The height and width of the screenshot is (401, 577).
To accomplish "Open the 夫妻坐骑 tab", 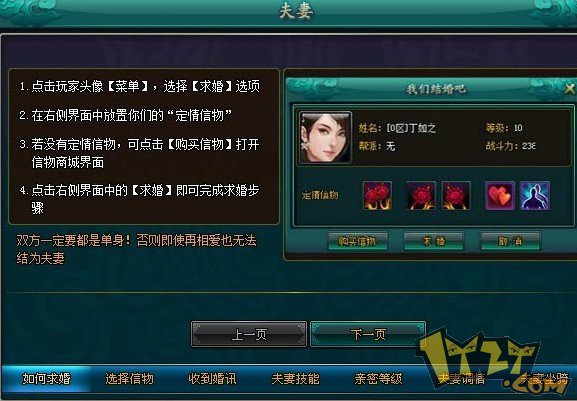I will (x=545, y=379).
